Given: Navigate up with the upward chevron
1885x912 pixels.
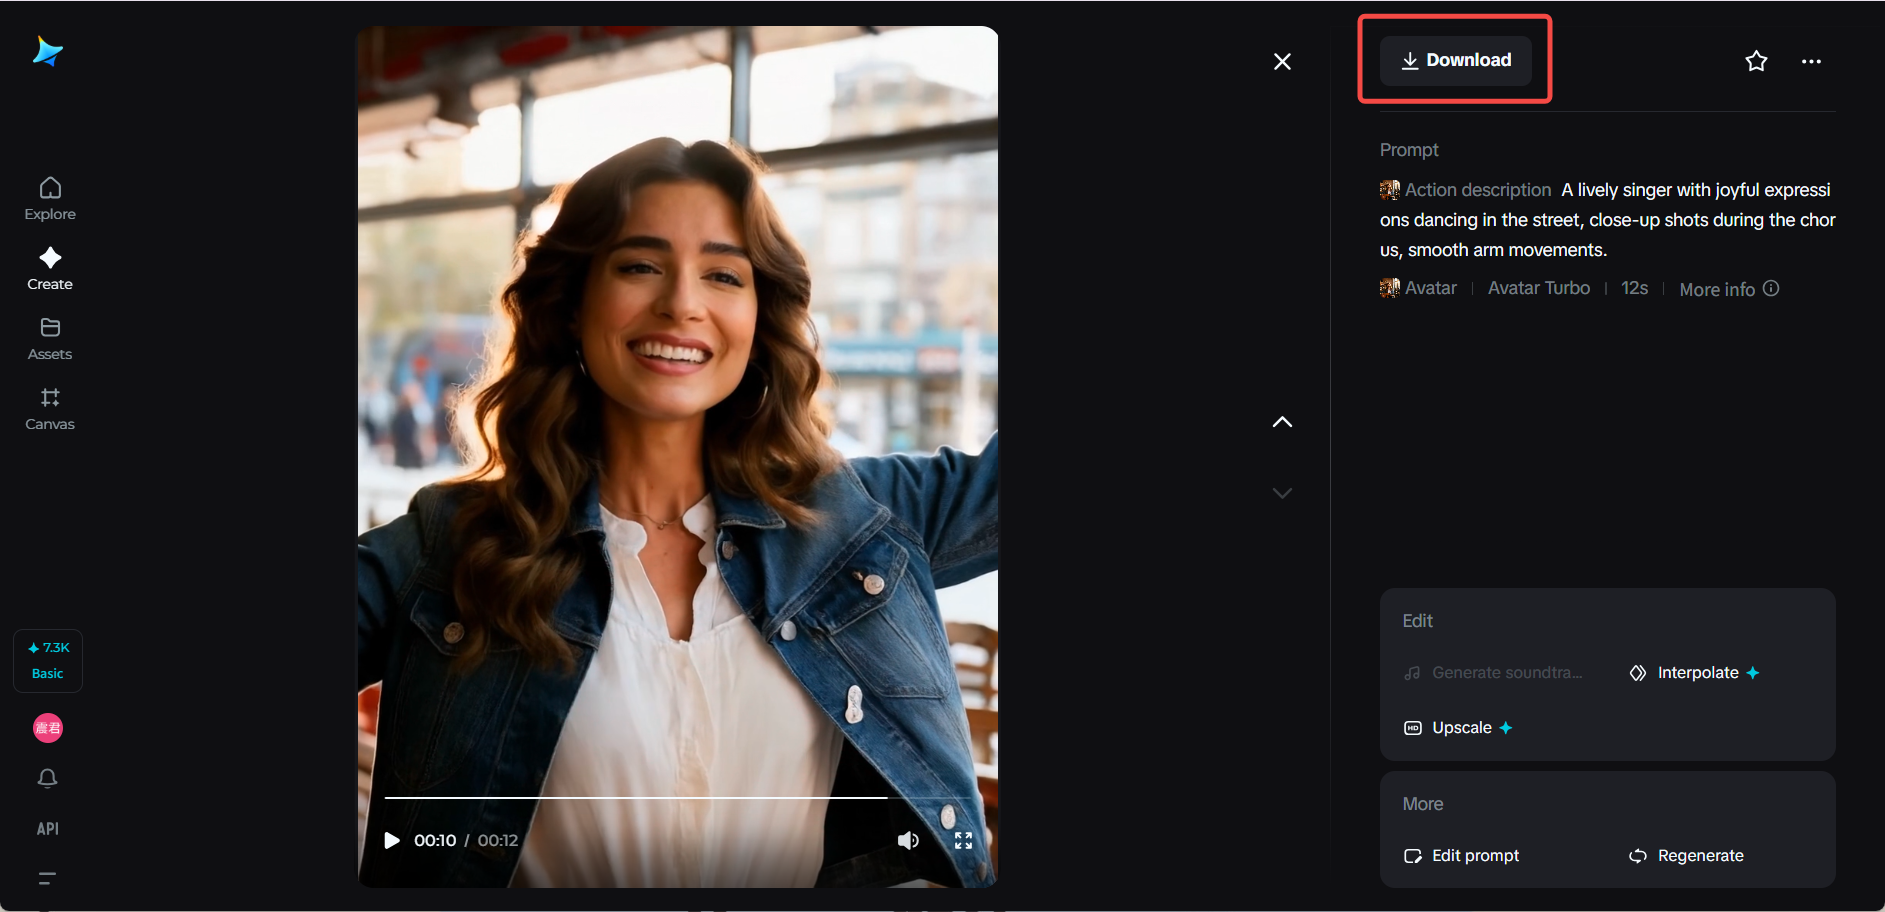Looking at the screenshot, I should click(x=1282, y=422).
